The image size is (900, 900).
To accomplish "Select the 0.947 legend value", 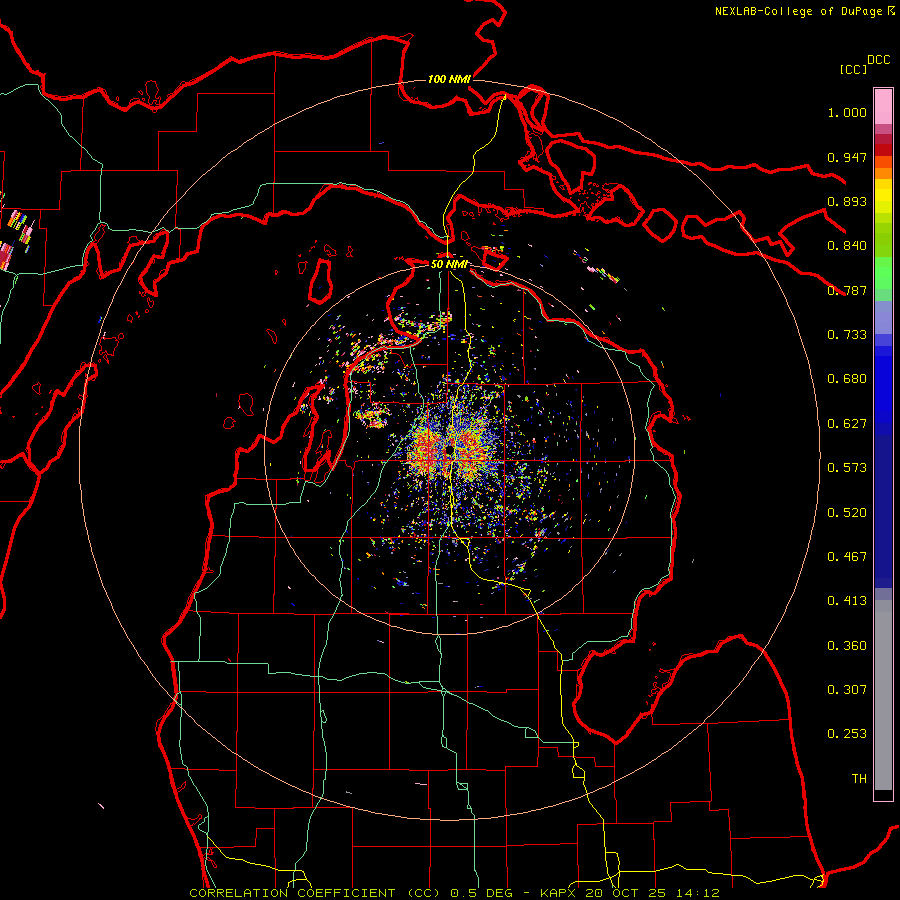I will click(x=847, y=157).
